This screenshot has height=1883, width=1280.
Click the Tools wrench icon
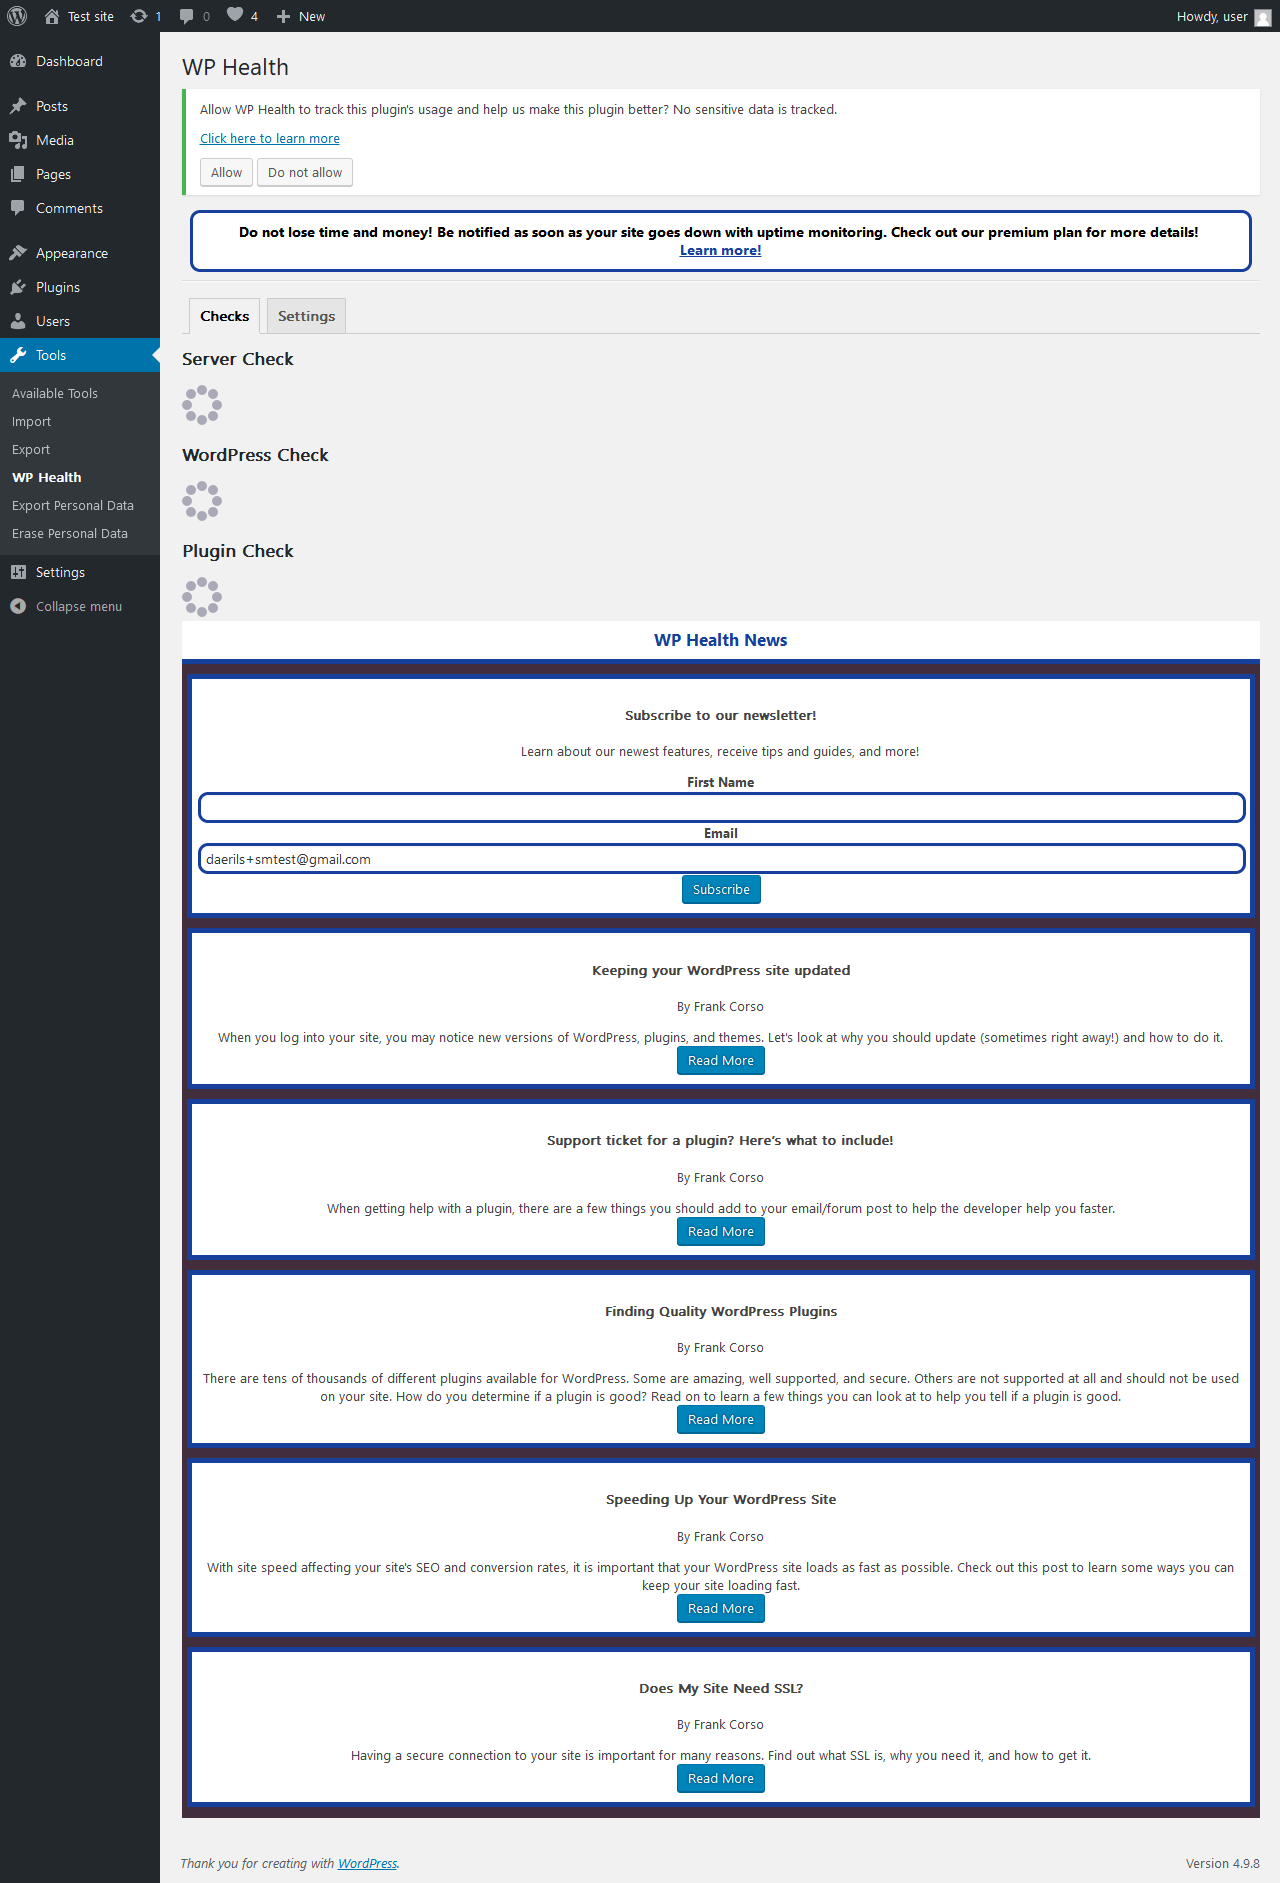(18, 355)
